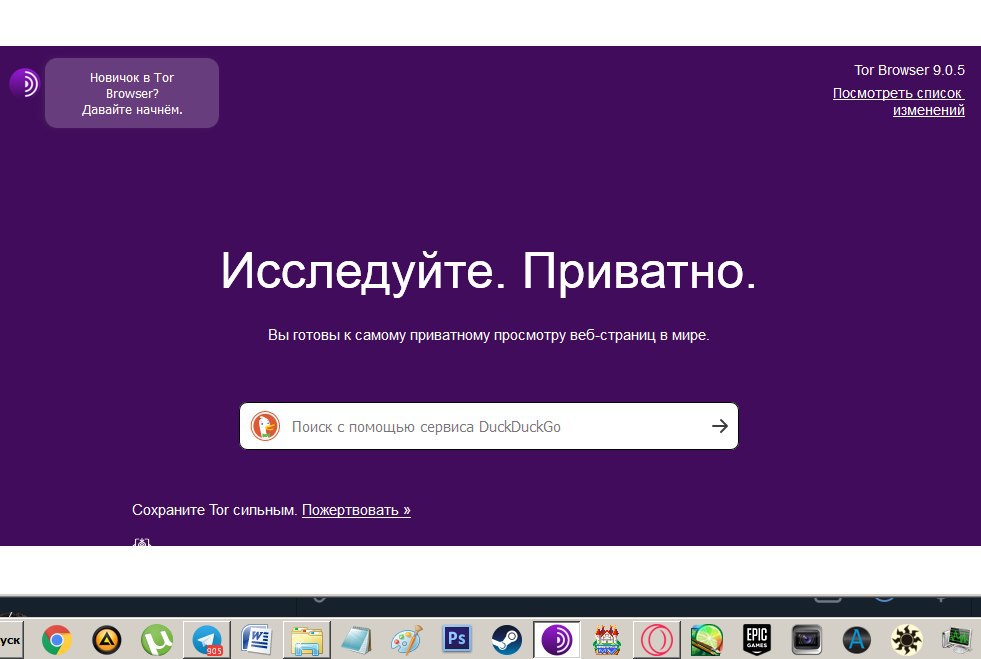This screenshot has width=981, height=659.
Task: Open Opera GX from the taskbar
Action: (x=657, y=640)
